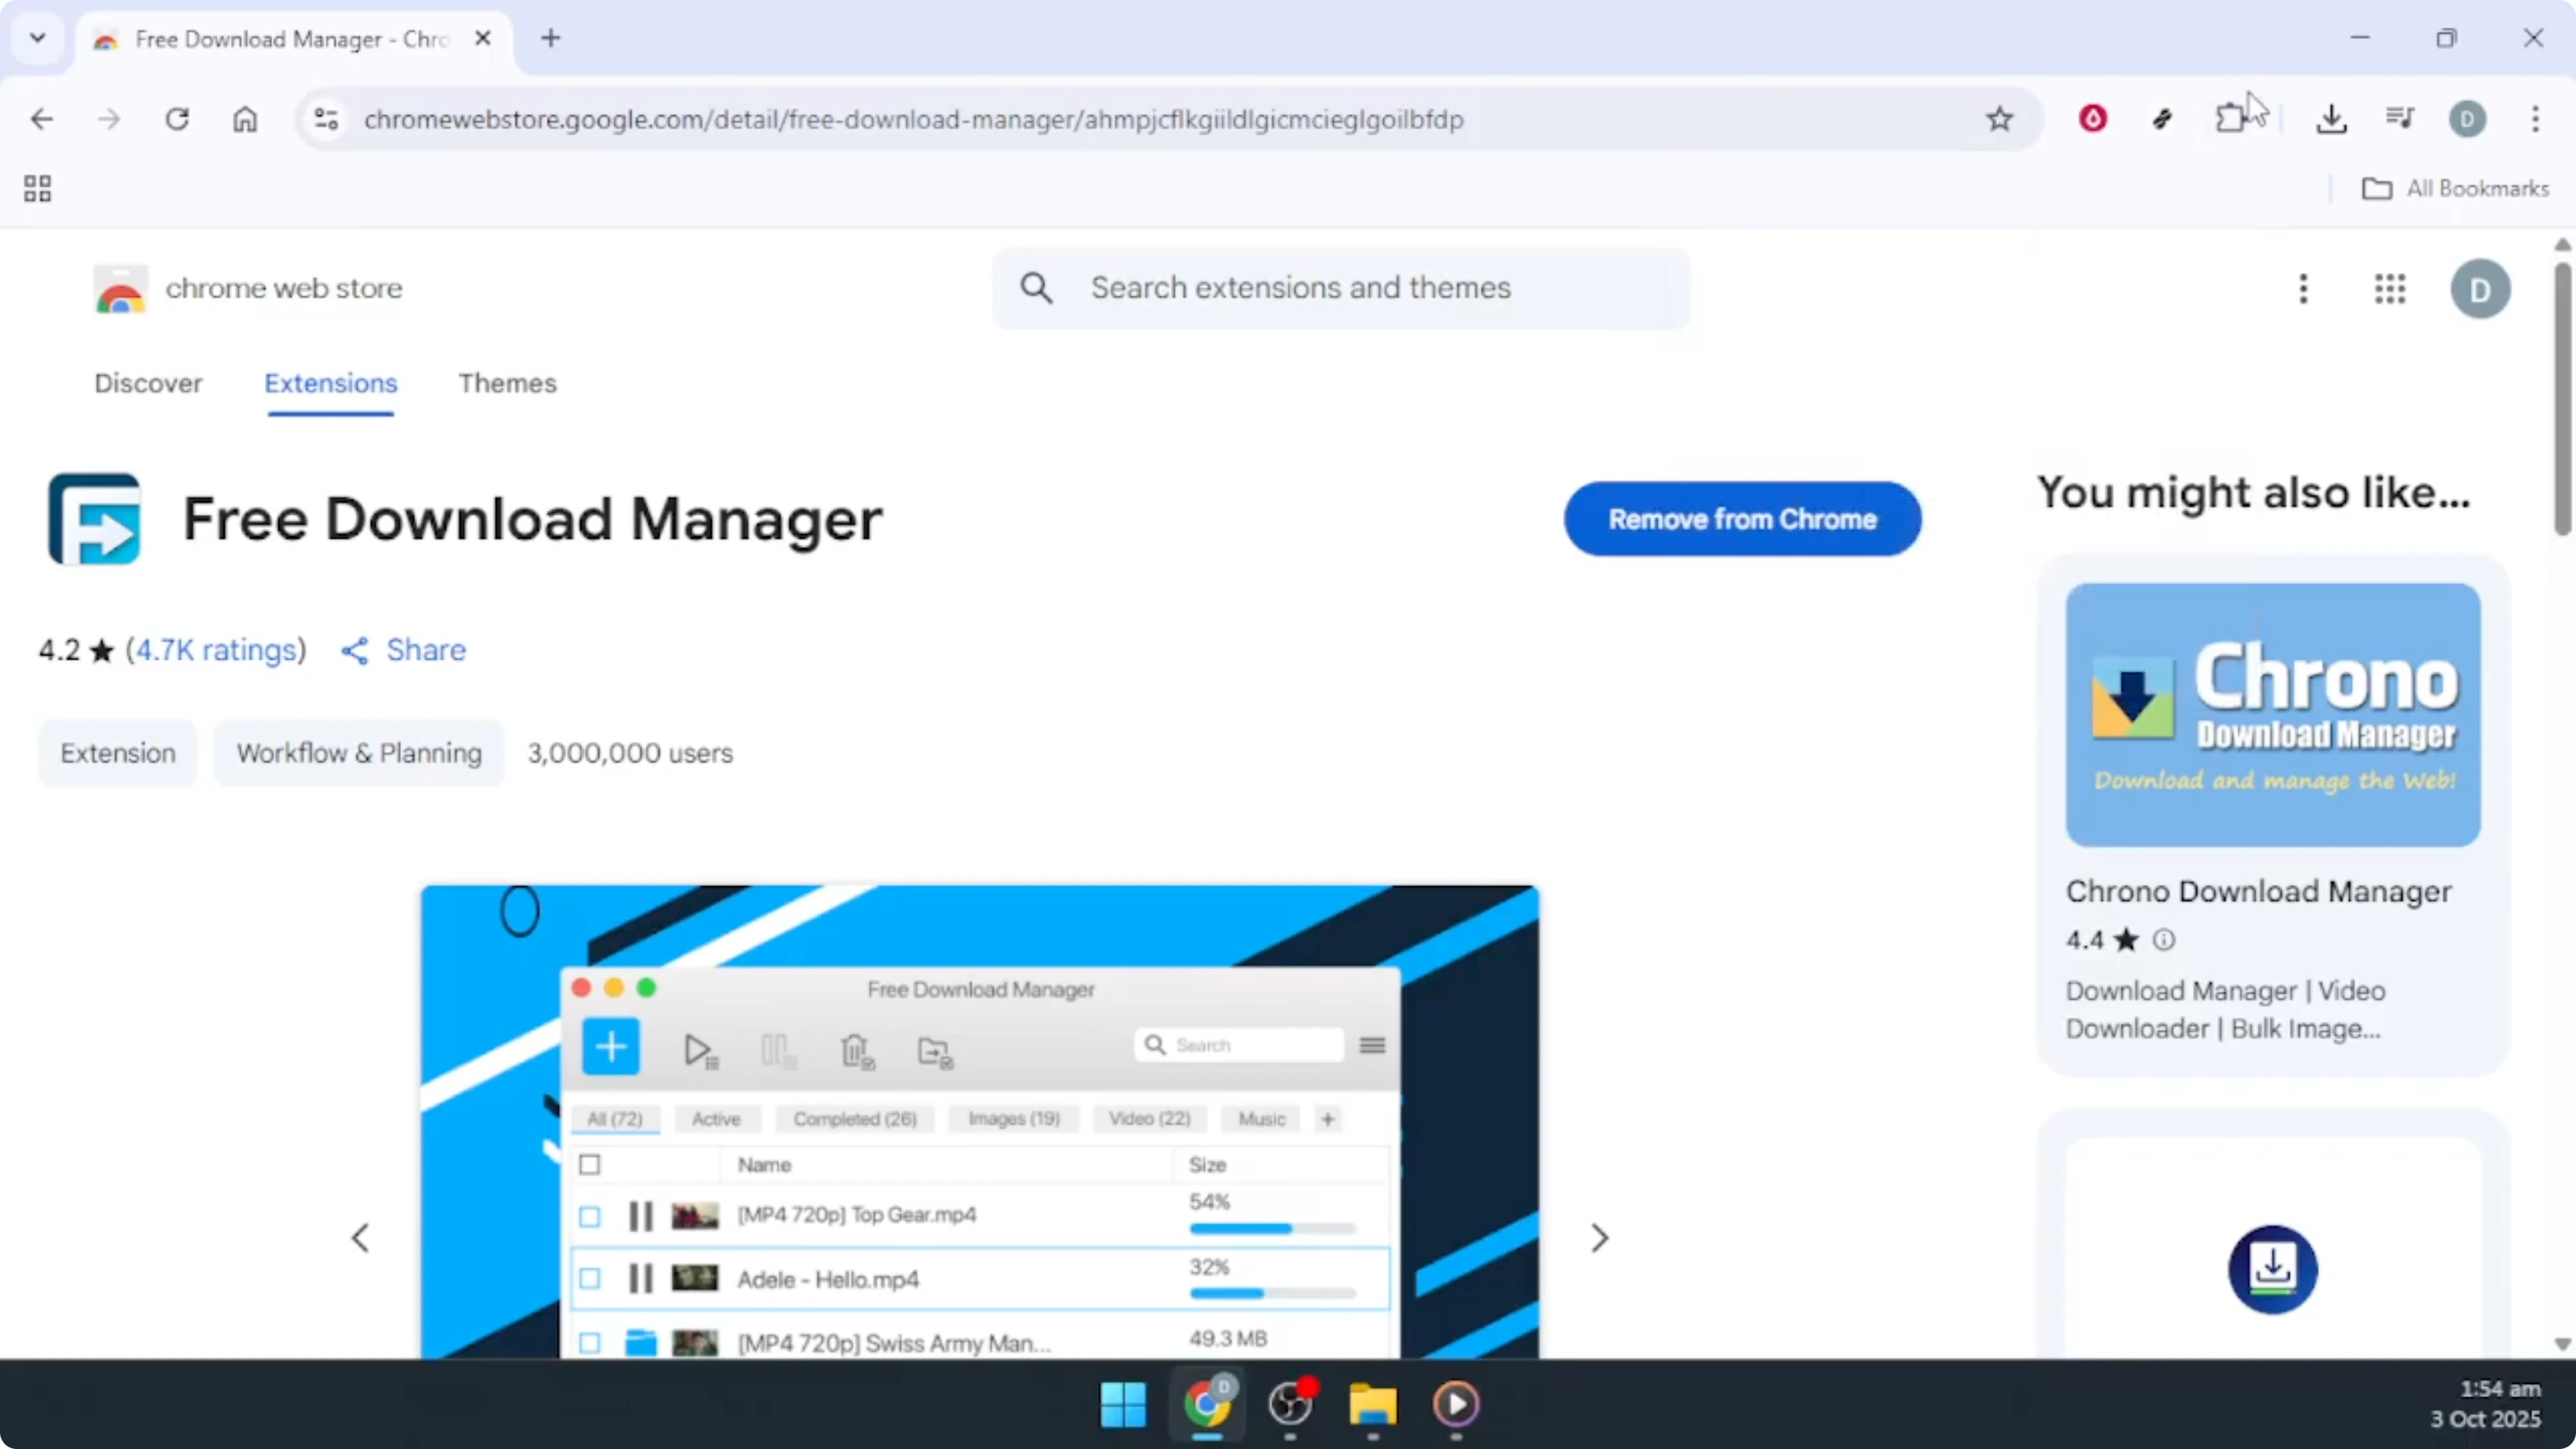
Task: Bookmark this page with the star icon
Action: [2000, 118]
